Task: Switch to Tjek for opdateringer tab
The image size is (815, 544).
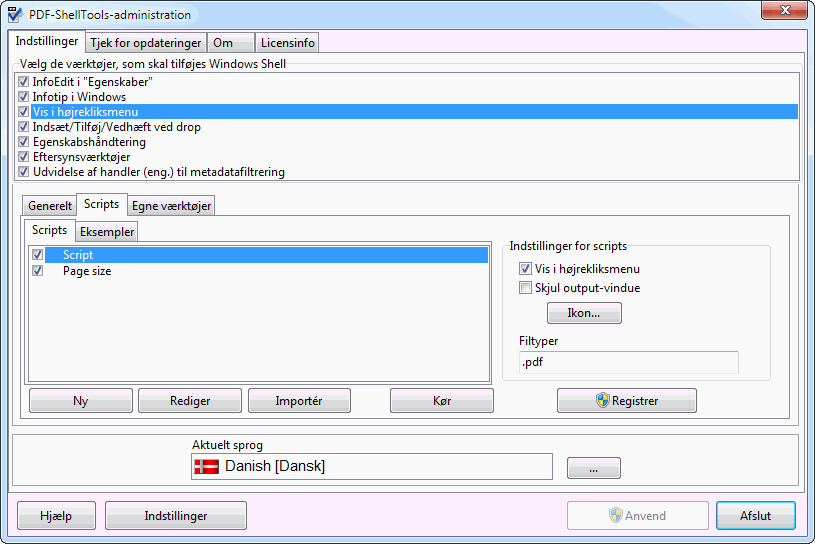Action: 146,43
